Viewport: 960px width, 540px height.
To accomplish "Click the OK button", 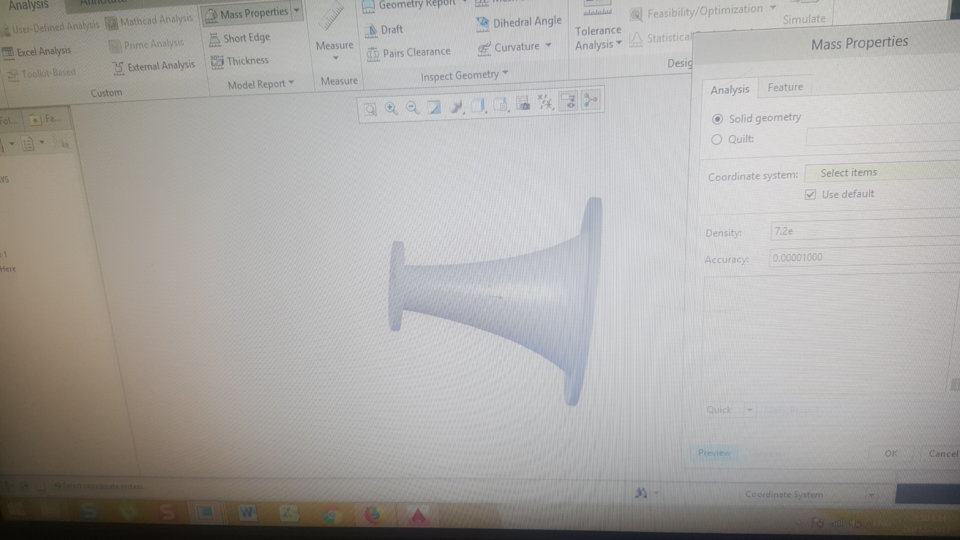I will point(891,453).
